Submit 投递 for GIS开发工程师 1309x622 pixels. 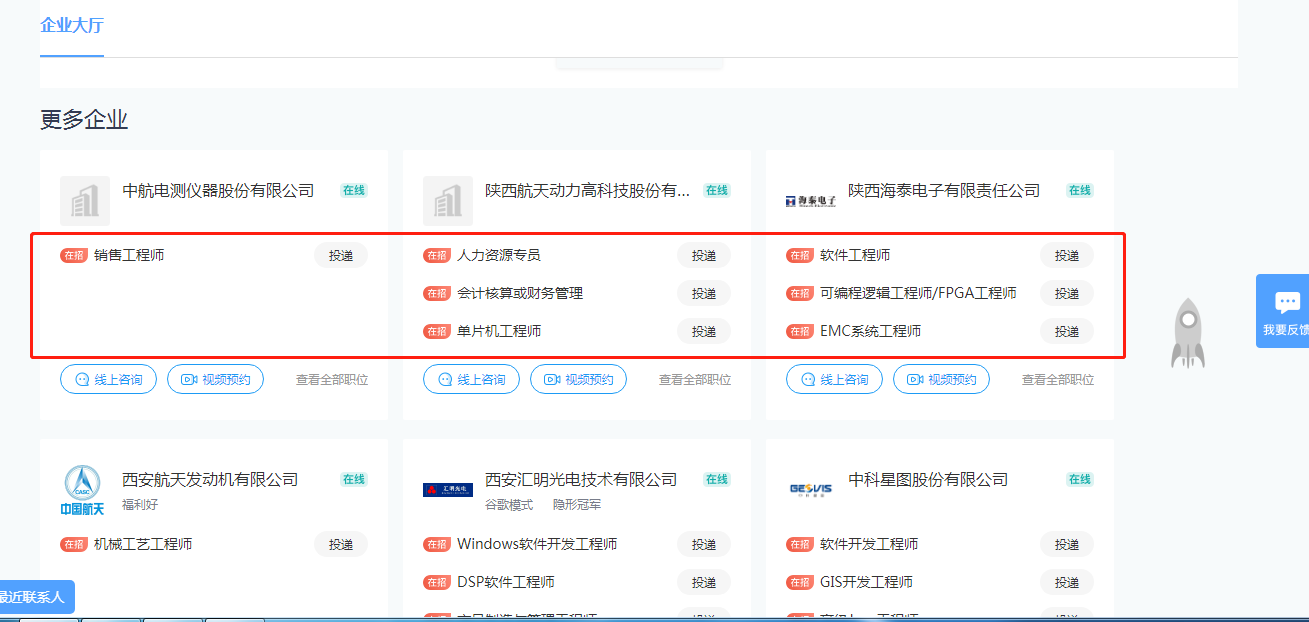click(x=1066, y=582)
